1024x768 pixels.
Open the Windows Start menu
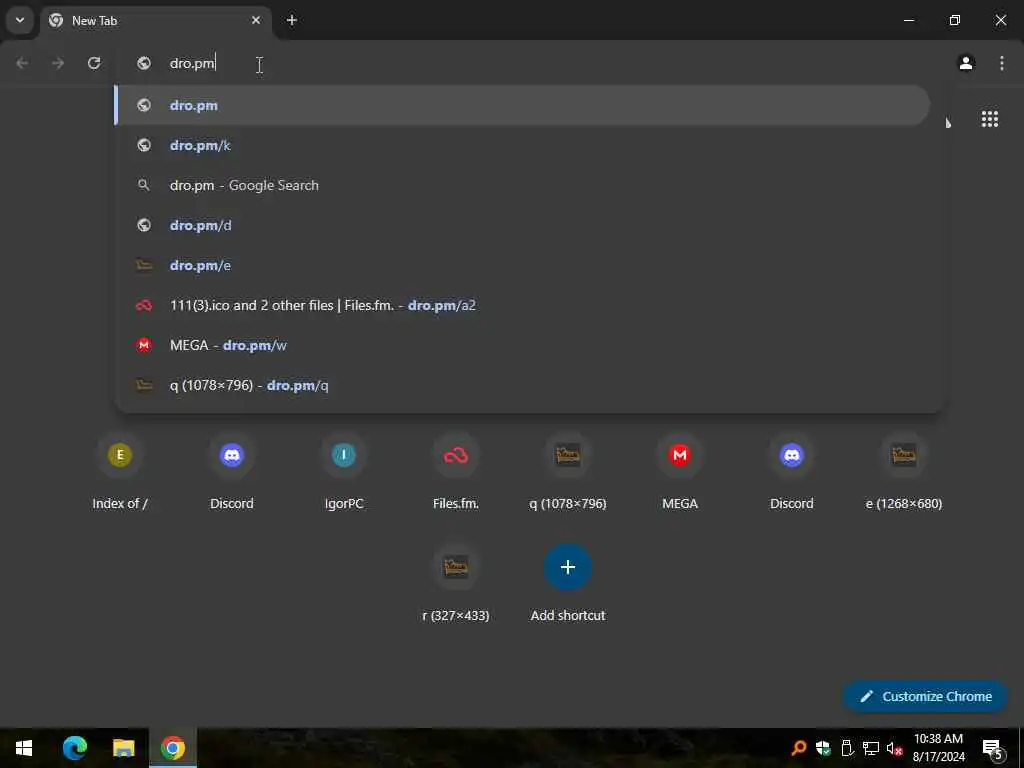tap(24, 748)
